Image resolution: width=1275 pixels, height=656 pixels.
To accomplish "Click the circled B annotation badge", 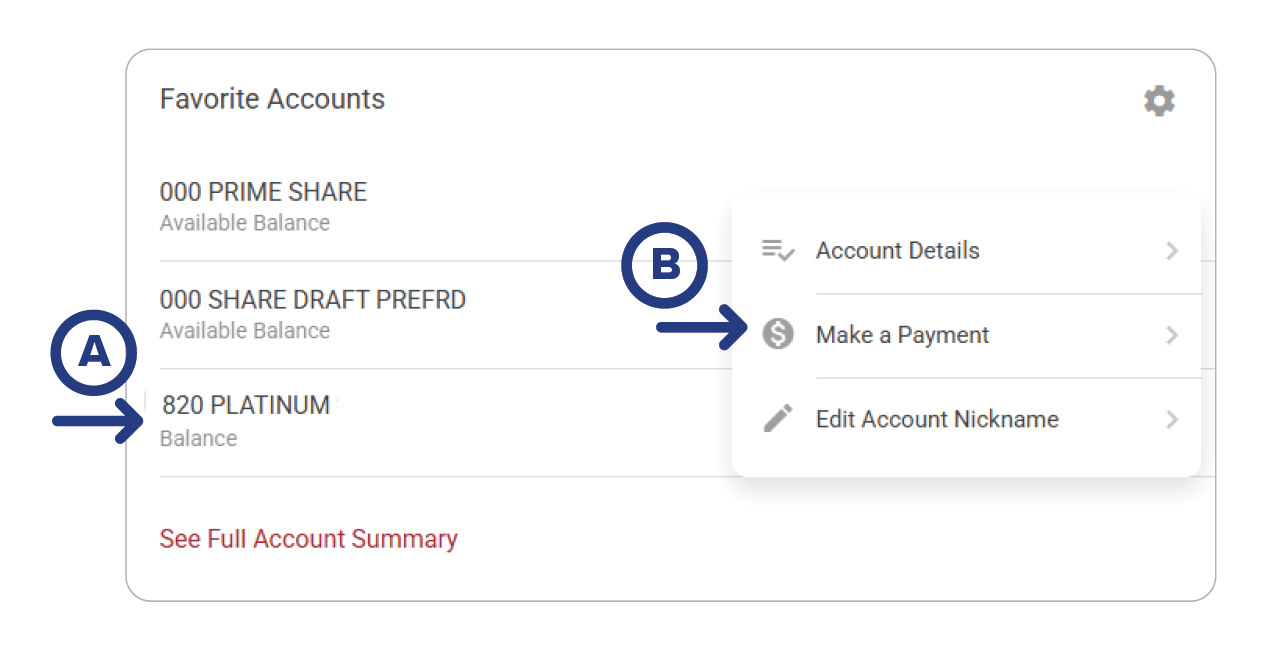I will [665, 265].
